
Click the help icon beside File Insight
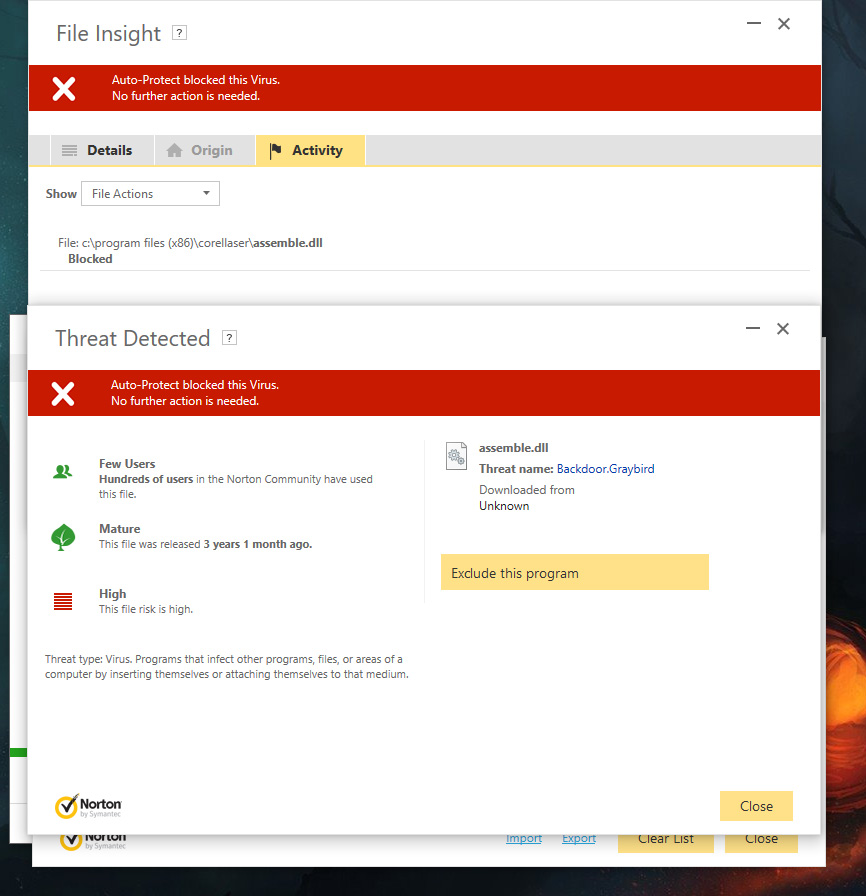click(x=179, y=33)
